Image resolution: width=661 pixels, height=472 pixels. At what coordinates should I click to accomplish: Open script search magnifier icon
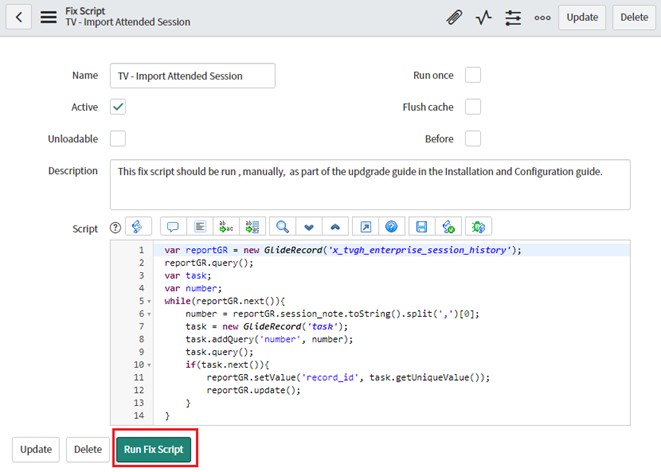click(282, 227)
